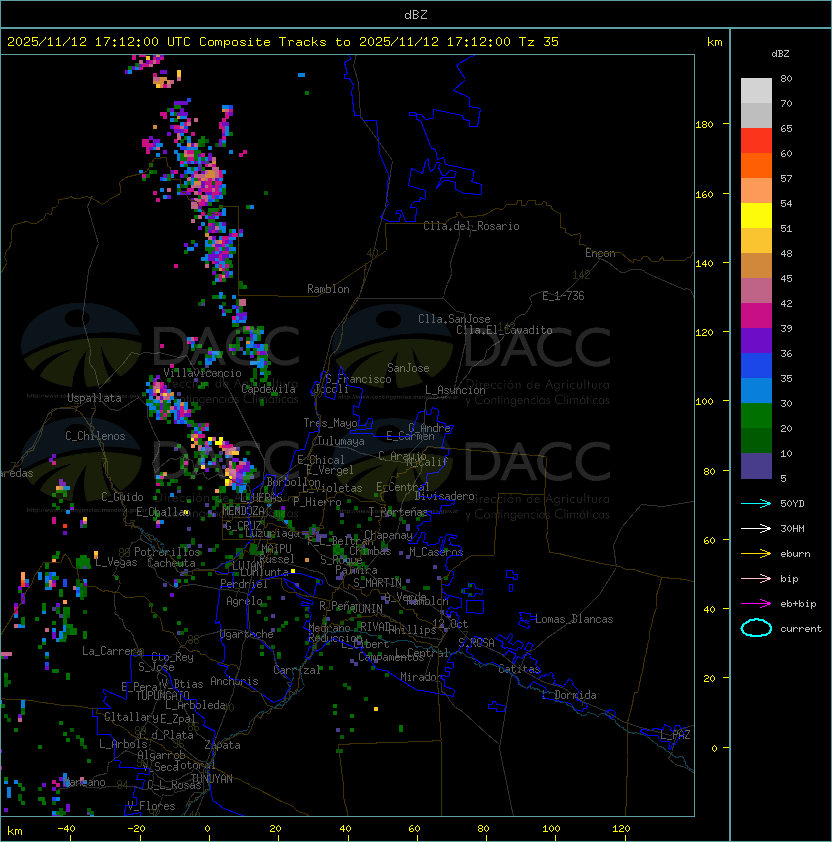Click the 'S_Francisco' place label

point(358,379)
